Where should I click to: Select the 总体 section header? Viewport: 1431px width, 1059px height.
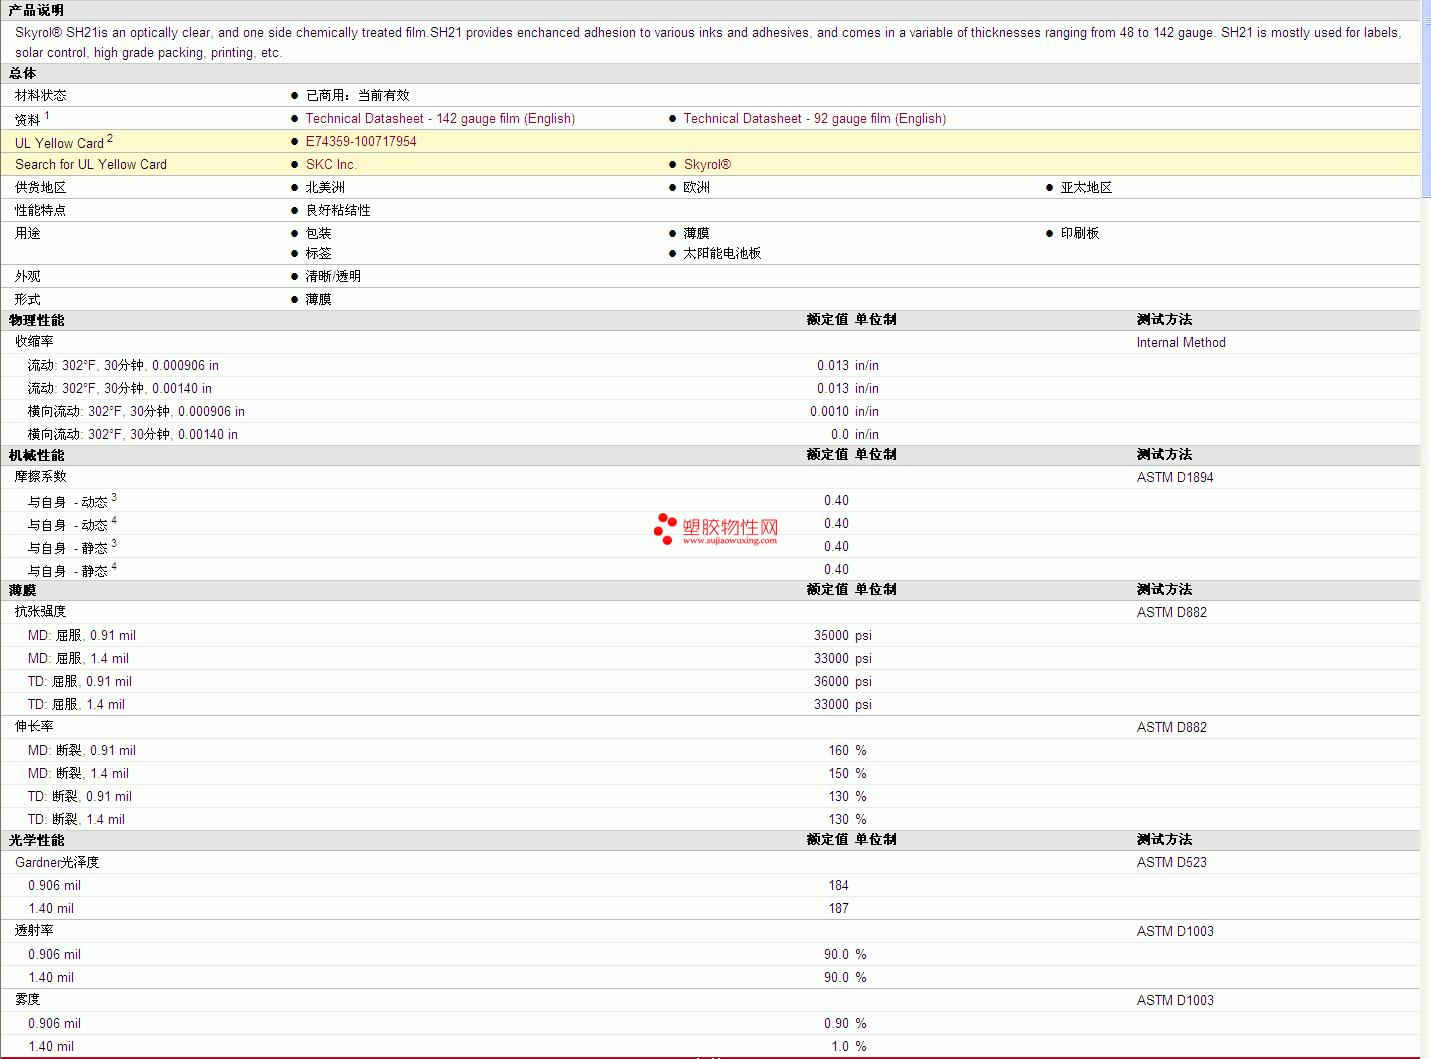pyautogui.click(x=22, y=73)
